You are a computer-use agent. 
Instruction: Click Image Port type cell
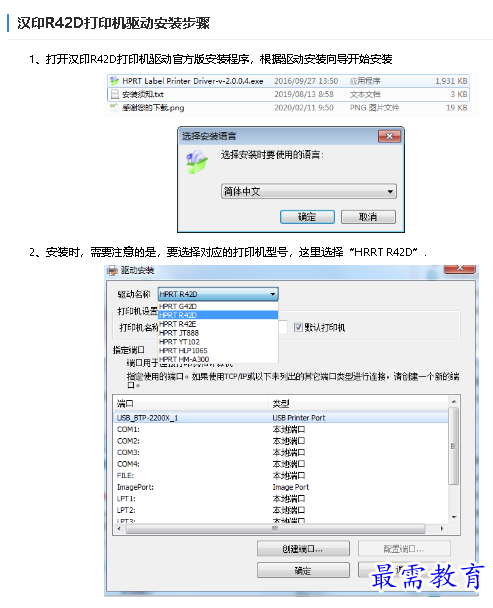tap(291, 487)
